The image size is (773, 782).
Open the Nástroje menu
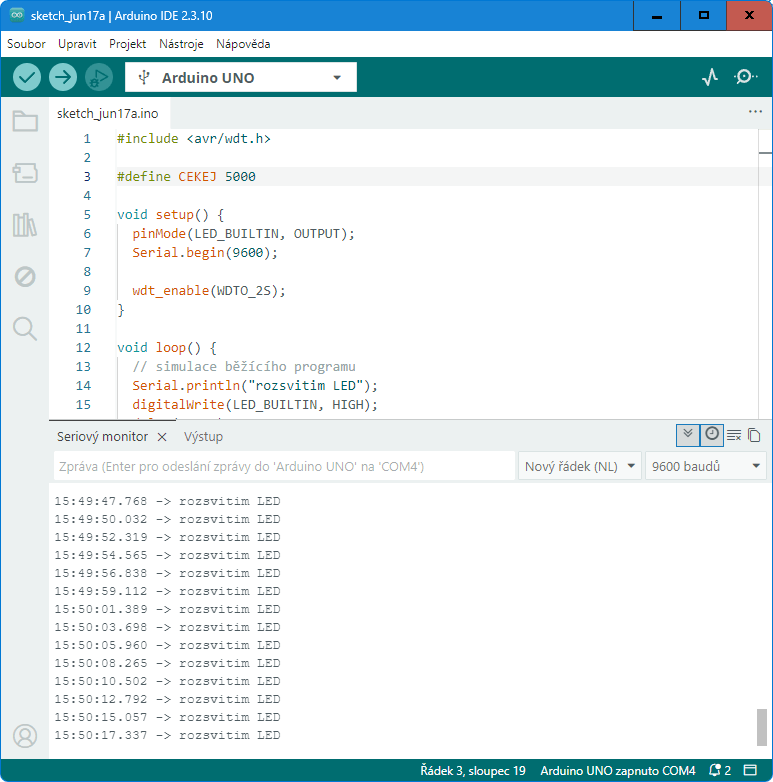click(x=181, y=44)
